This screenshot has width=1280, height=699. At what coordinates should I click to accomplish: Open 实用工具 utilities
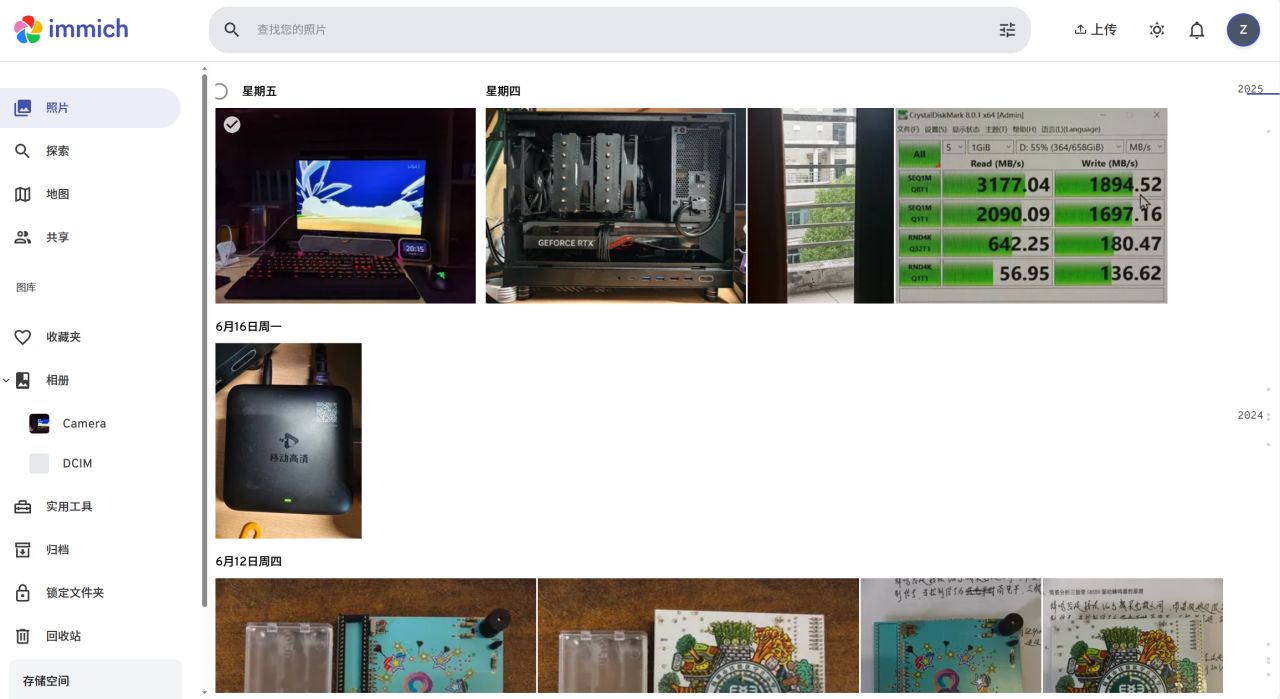[x=90, y=507]
